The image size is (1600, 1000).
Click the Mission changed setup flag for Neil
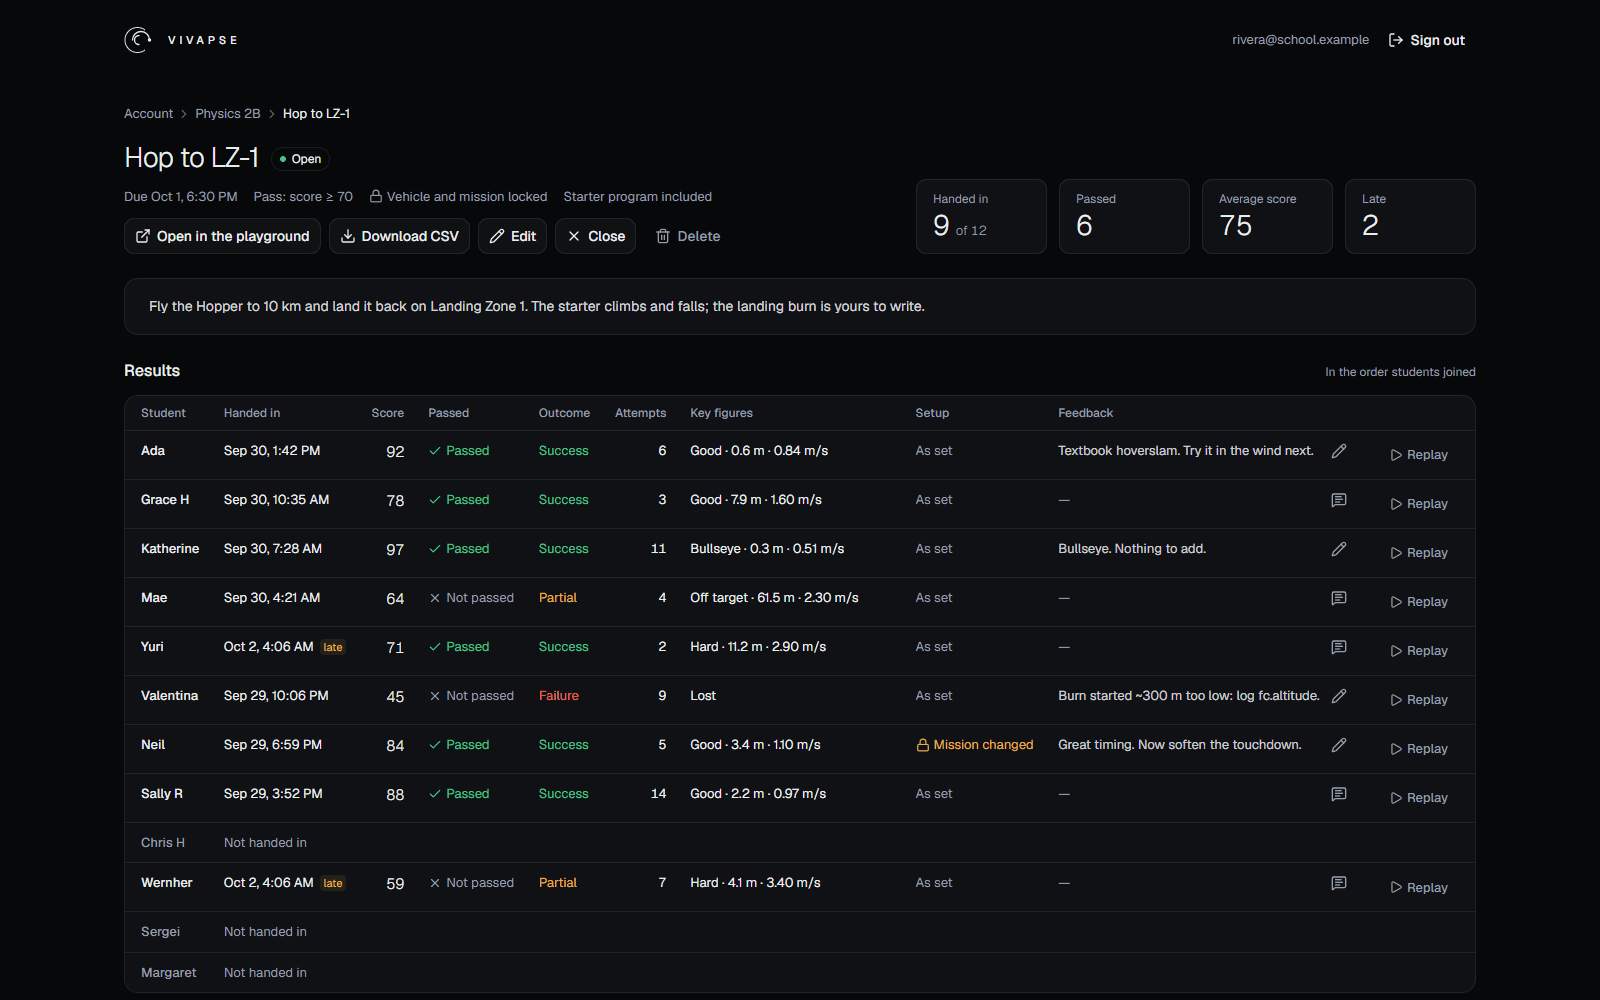point(975,745)
